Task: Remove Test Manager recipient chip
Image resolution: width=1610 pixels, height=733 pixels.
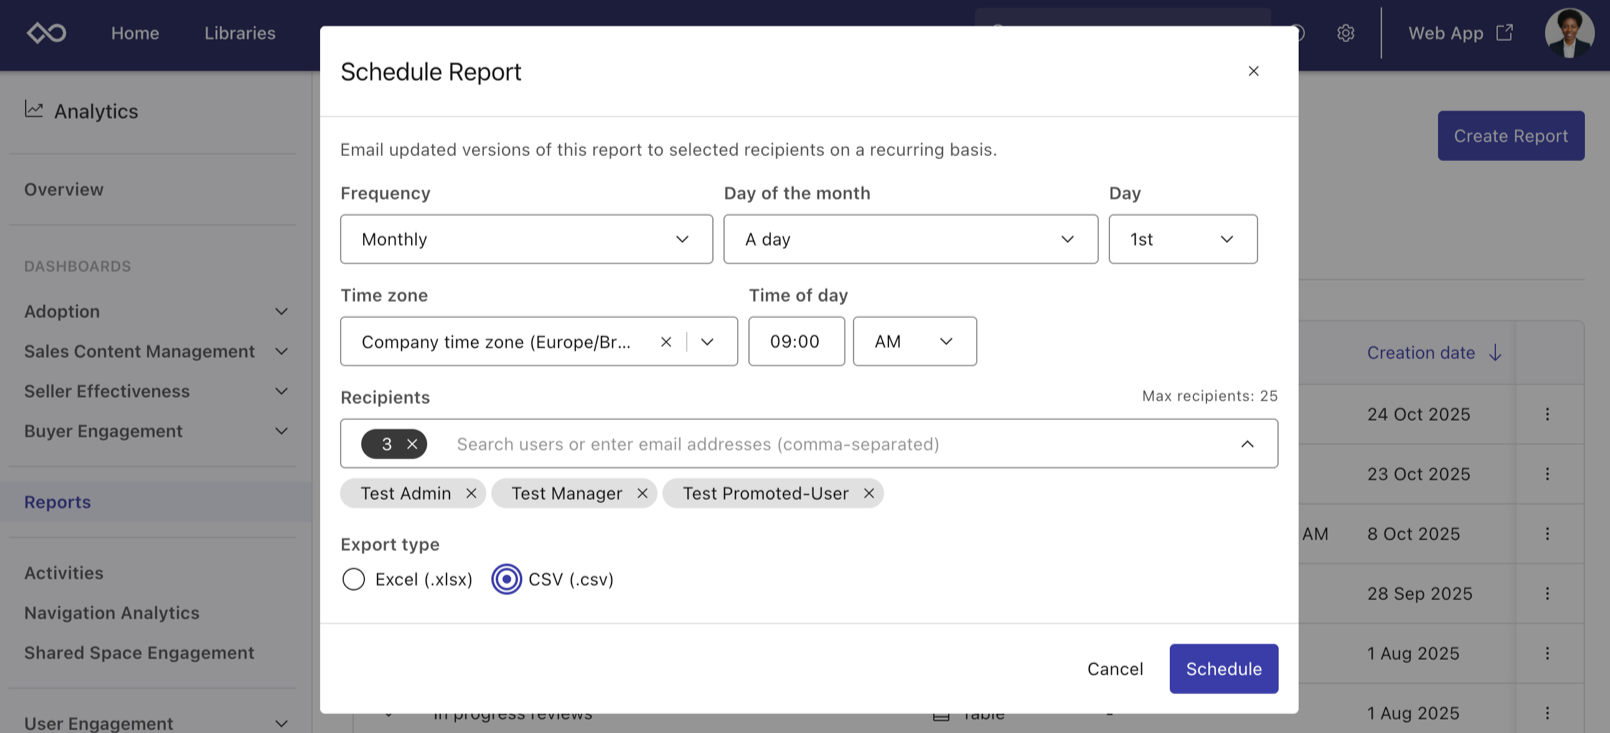Action: click(x=642, y=493)
